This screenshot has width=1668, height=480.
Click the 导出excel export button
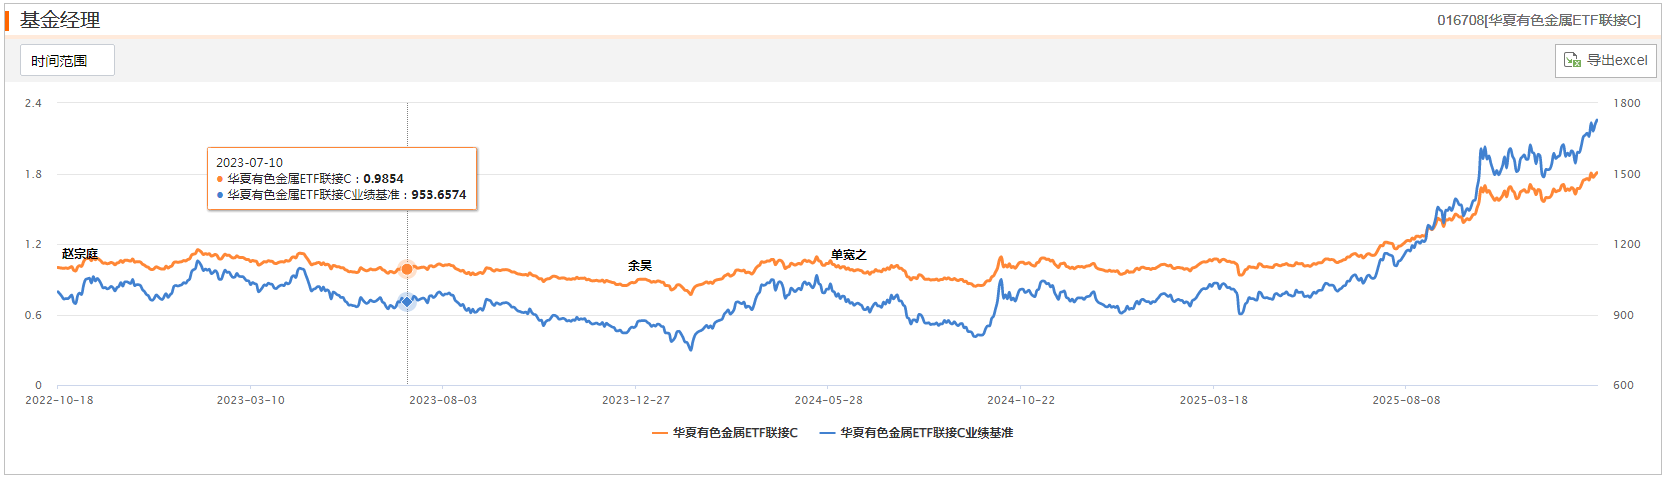[x=1605, y=60]
